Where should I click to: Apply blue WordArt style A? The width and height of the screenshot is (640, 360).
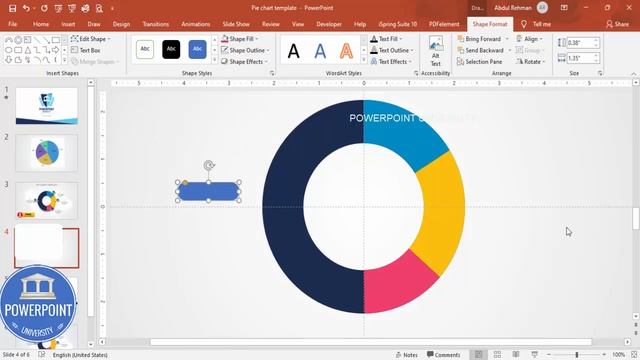point(320,51)
